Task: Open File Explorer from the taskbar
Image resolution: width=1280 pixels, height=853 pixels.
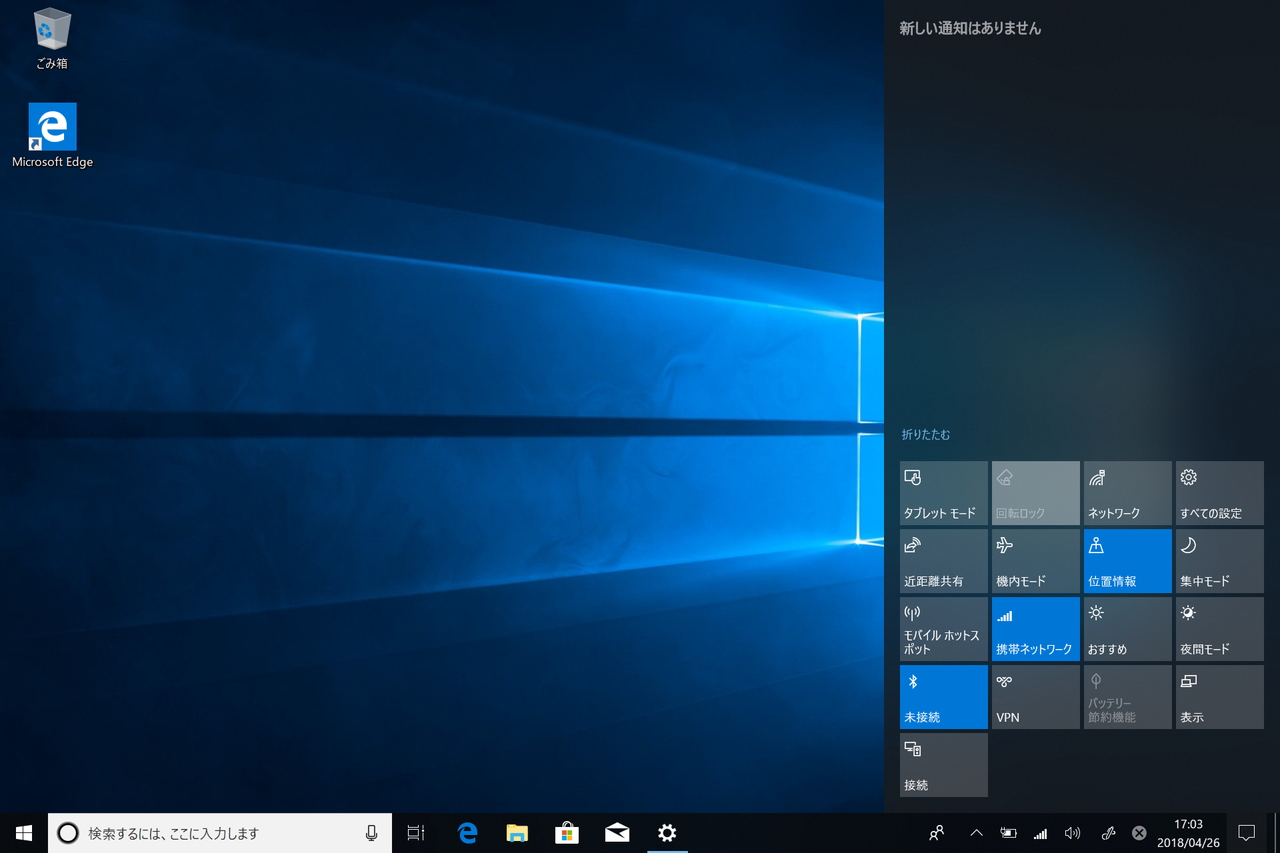Action: pyautogui.click(x=517, y=832)
